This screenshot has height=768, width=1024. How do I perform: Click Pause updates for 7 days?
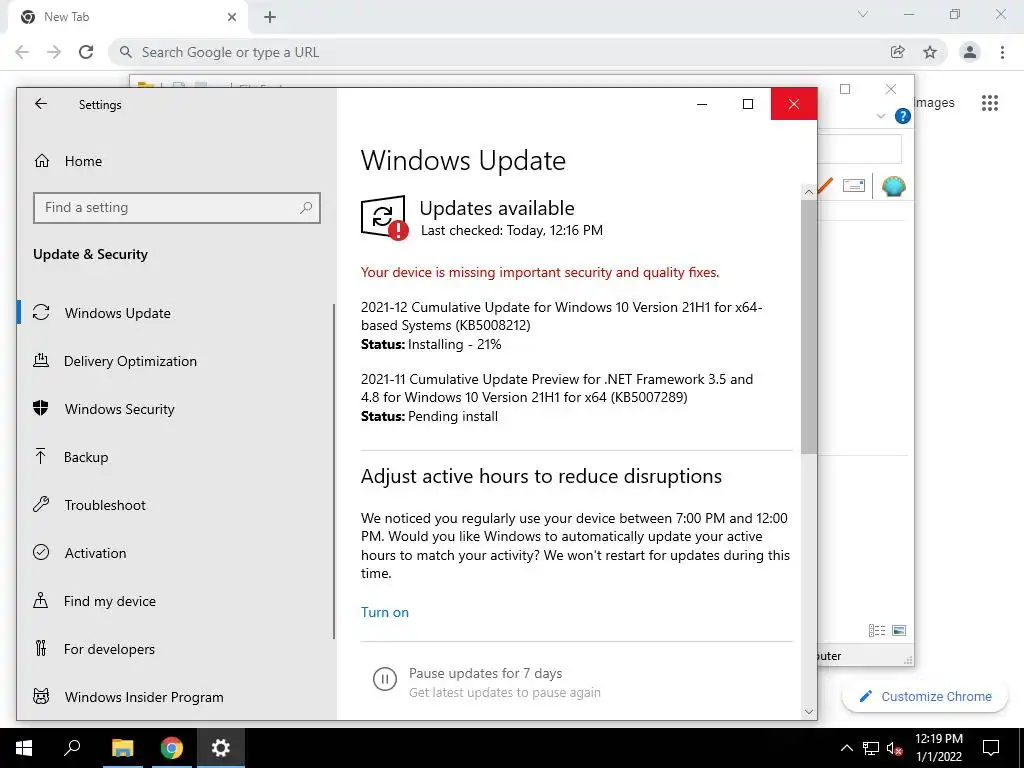[x=485, y=673]
